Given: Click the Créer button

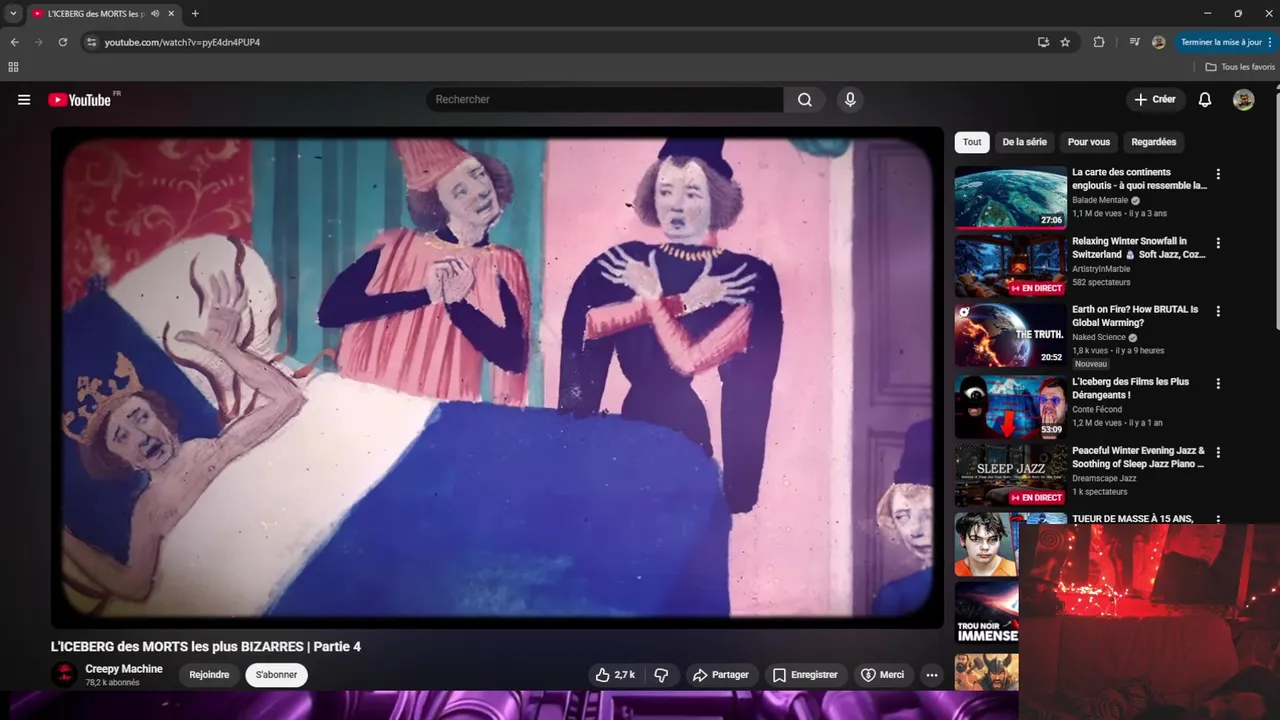Looking at the screenshot, I should [x=1155, y=100].
